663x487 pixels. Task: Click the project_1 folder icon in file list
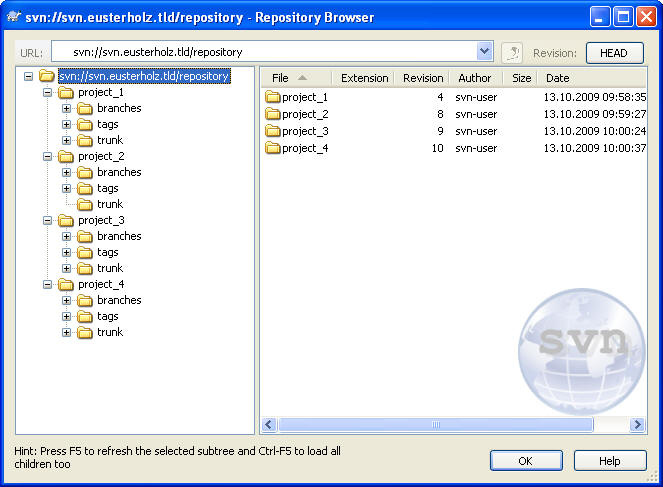(273, 97)
